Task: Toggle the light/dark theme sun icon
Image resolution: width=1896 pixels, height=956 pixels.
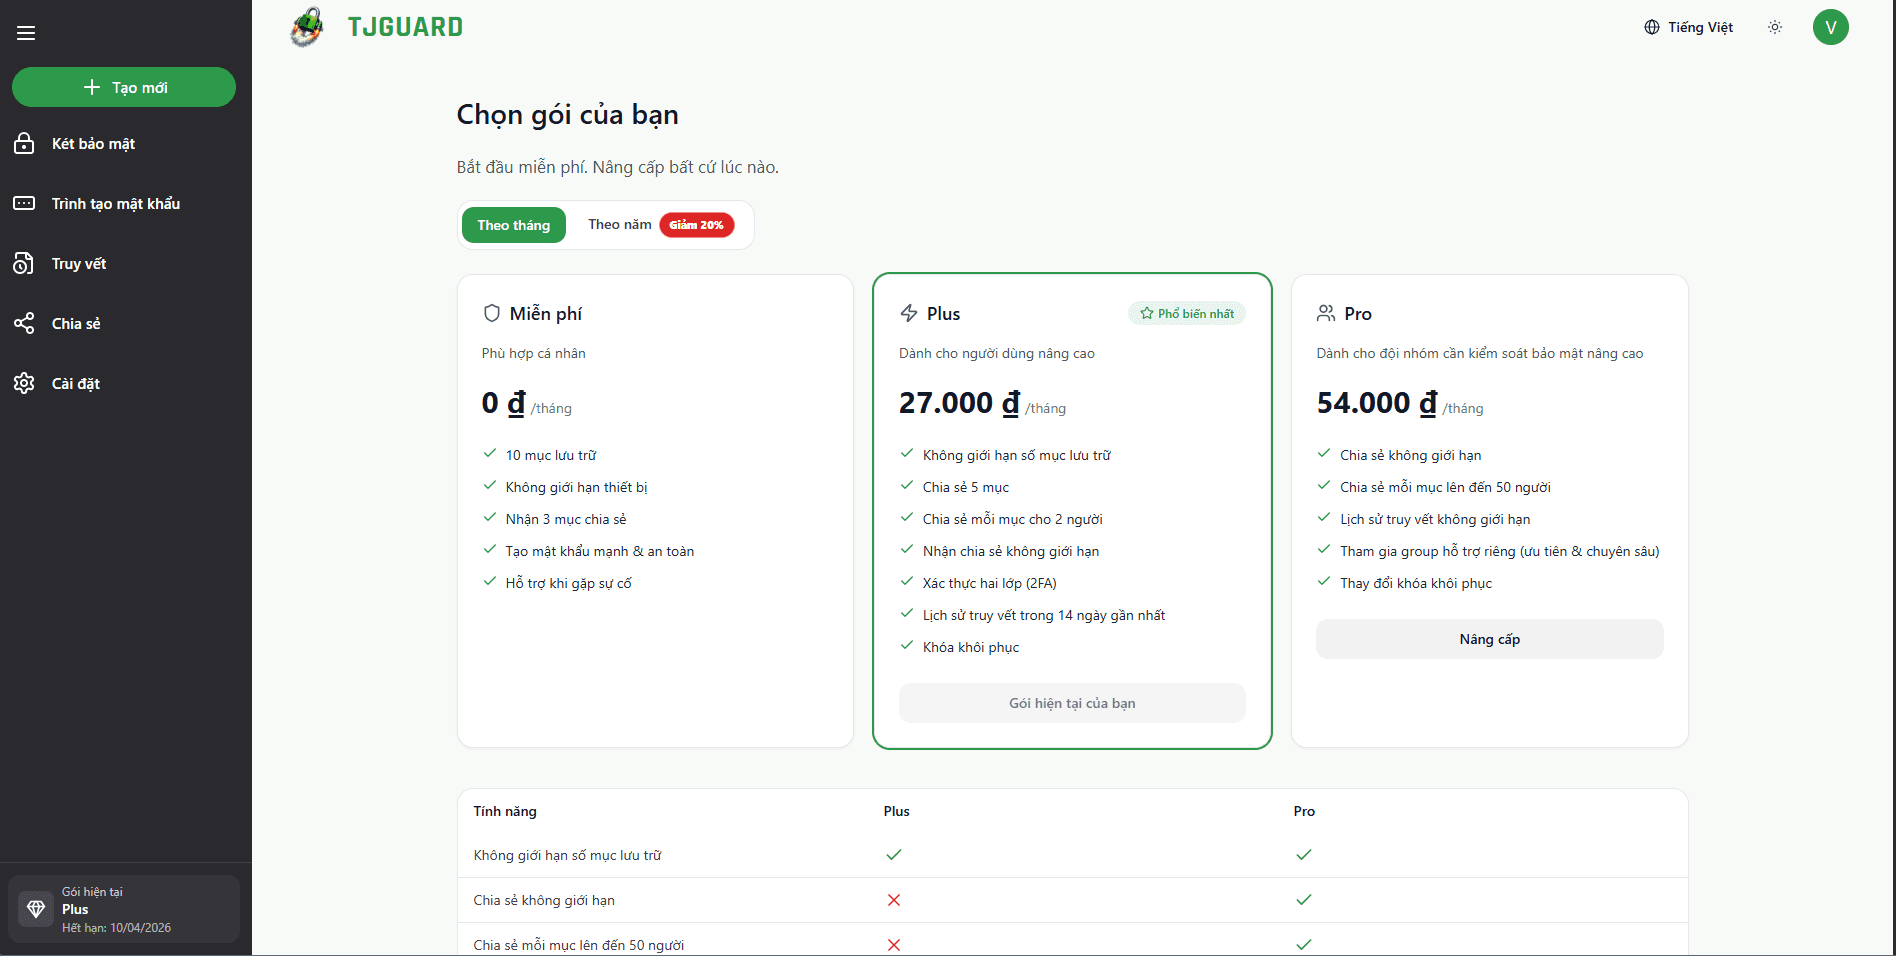Action: [x=1775, y=27]
